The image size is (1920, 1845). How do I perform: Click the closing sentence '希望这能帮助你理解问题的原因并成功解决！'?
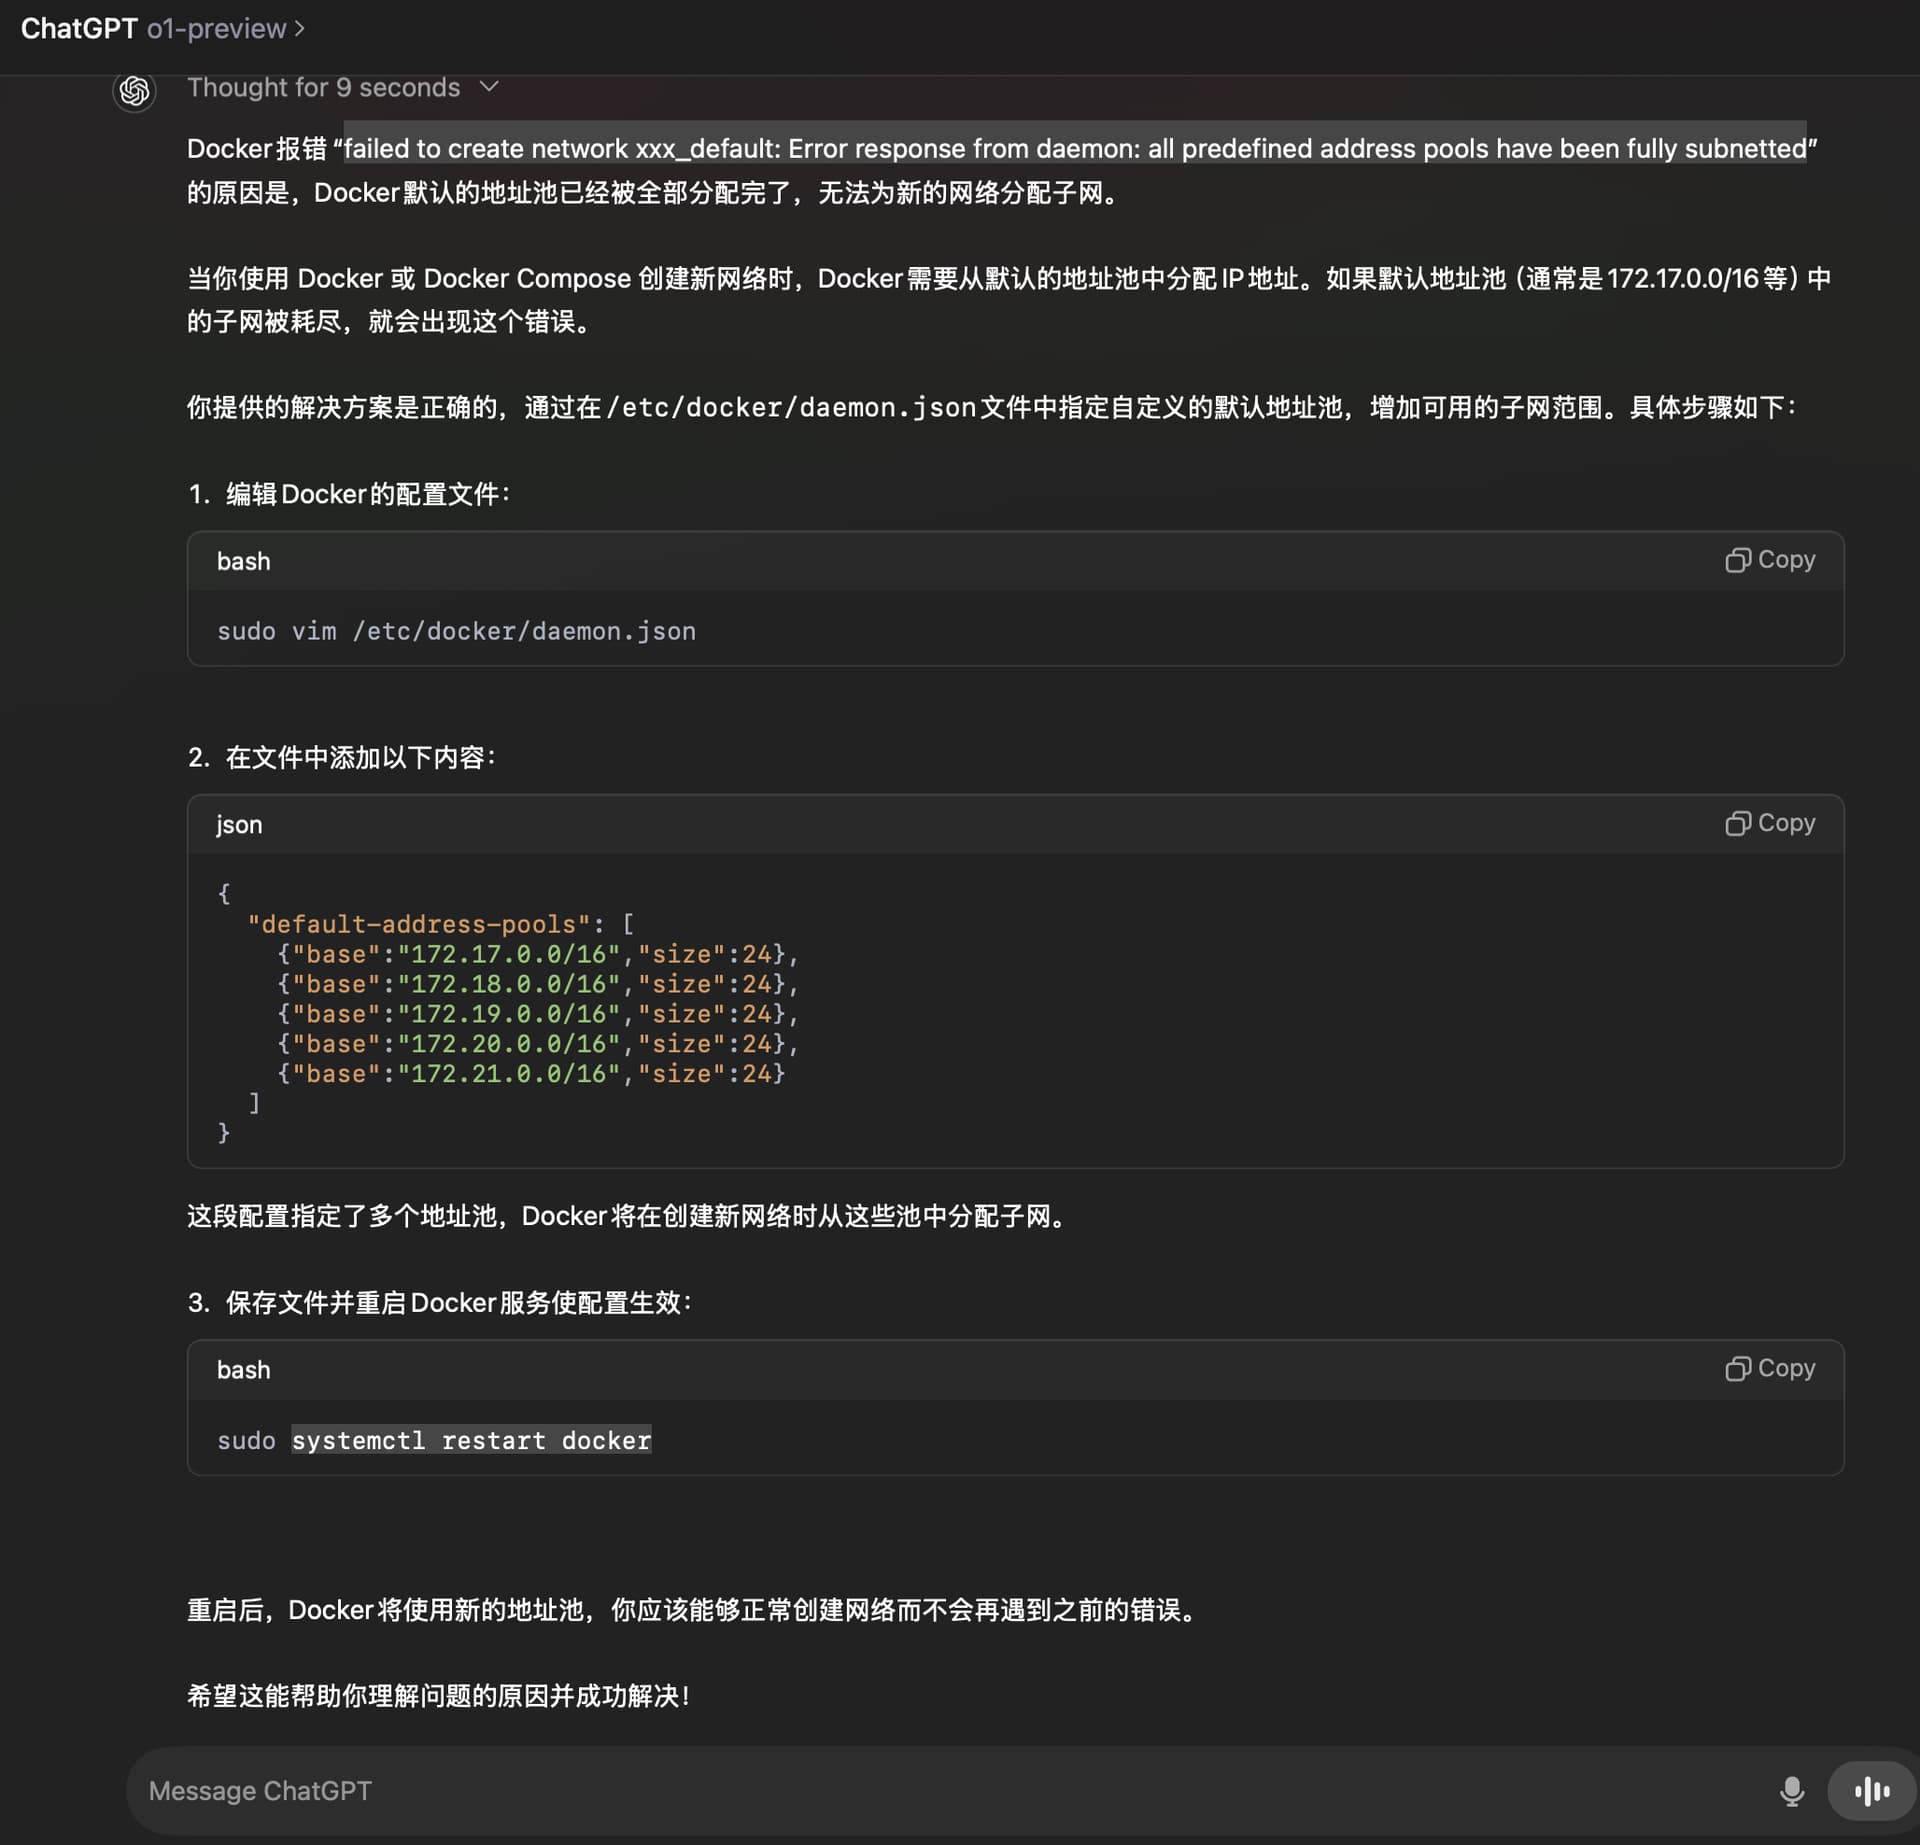[439, 1696]
